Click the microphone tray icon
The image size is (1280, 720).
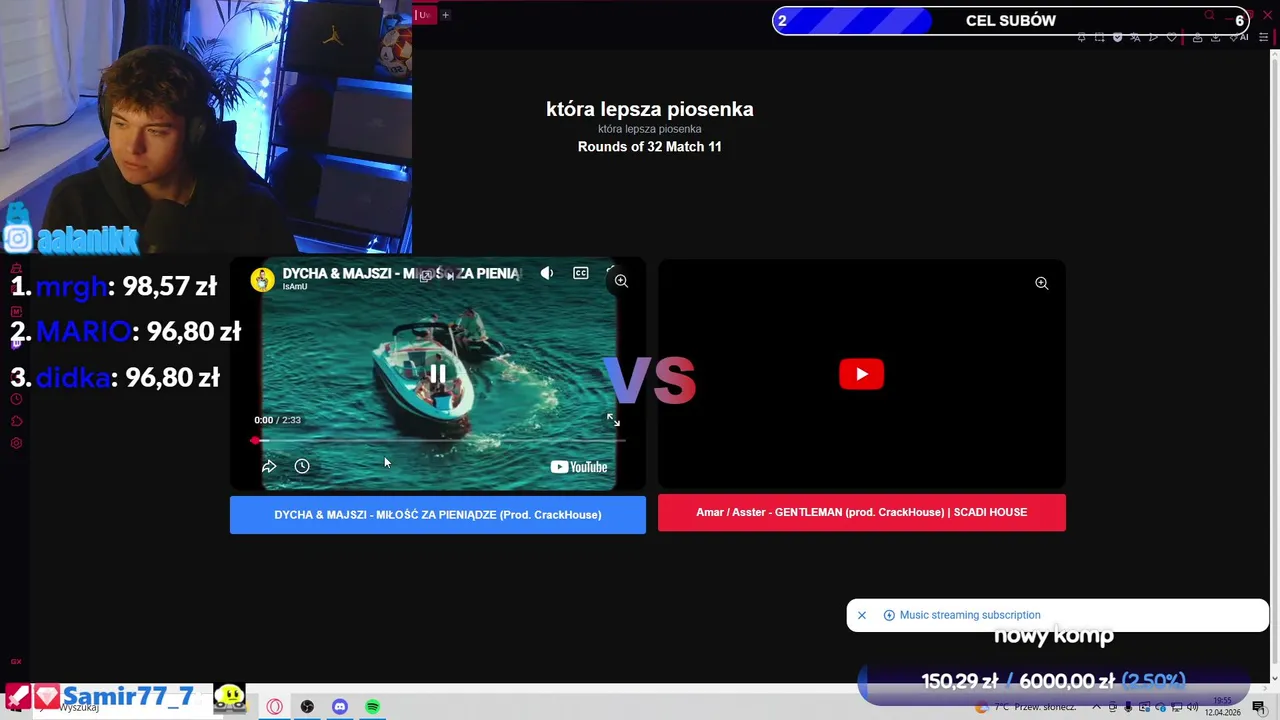(x=1128, y=707)
